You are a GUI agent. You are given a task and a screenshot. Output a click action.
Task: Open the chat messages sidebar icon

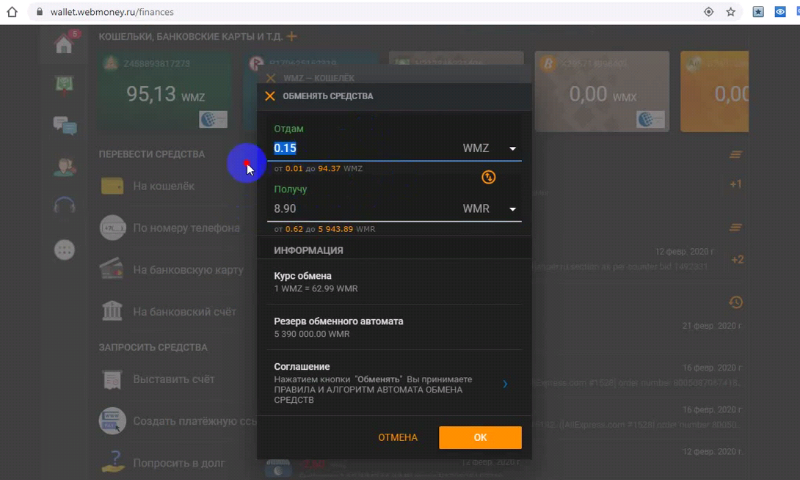point(65,125)
